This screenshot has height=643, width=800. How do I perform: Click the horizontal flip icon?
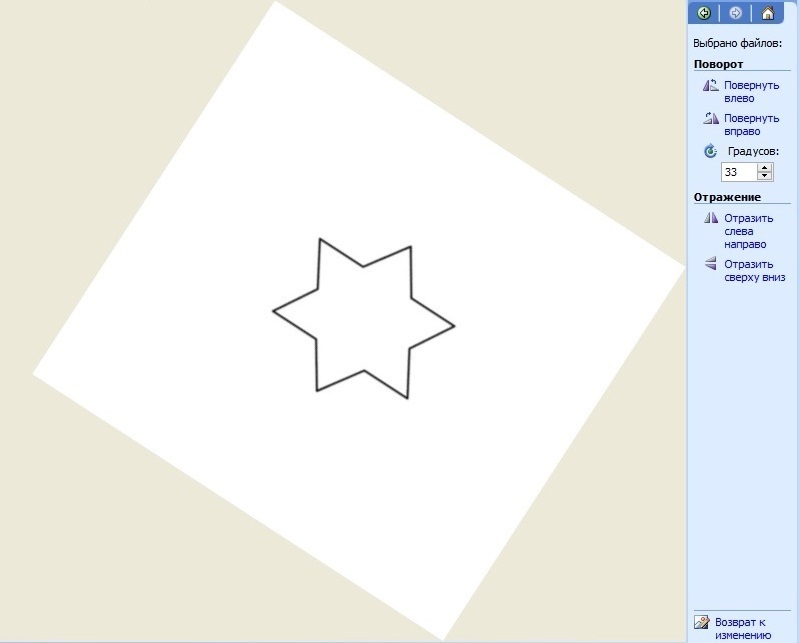click(x=711, y=218)
